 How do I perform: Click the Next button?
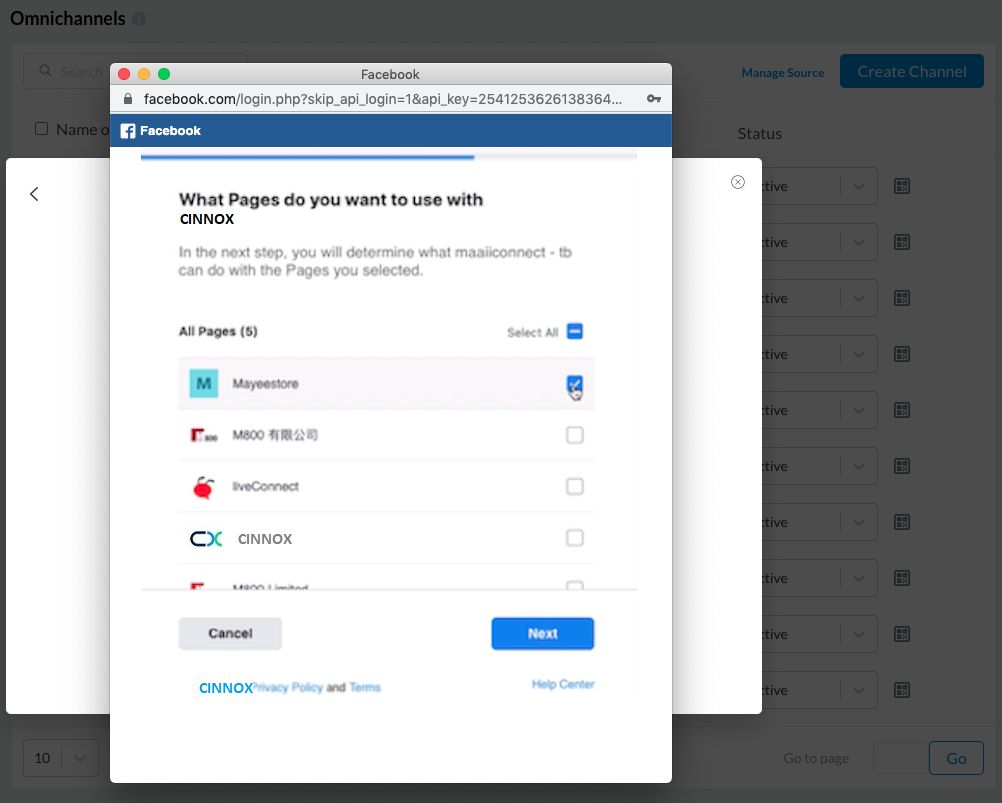click(x=543, y=634)
